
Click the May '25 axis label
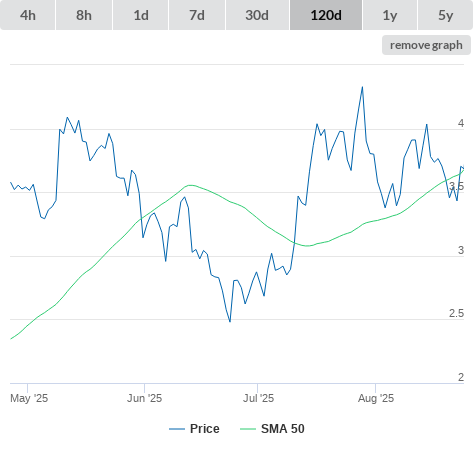(x=29, y=398)
